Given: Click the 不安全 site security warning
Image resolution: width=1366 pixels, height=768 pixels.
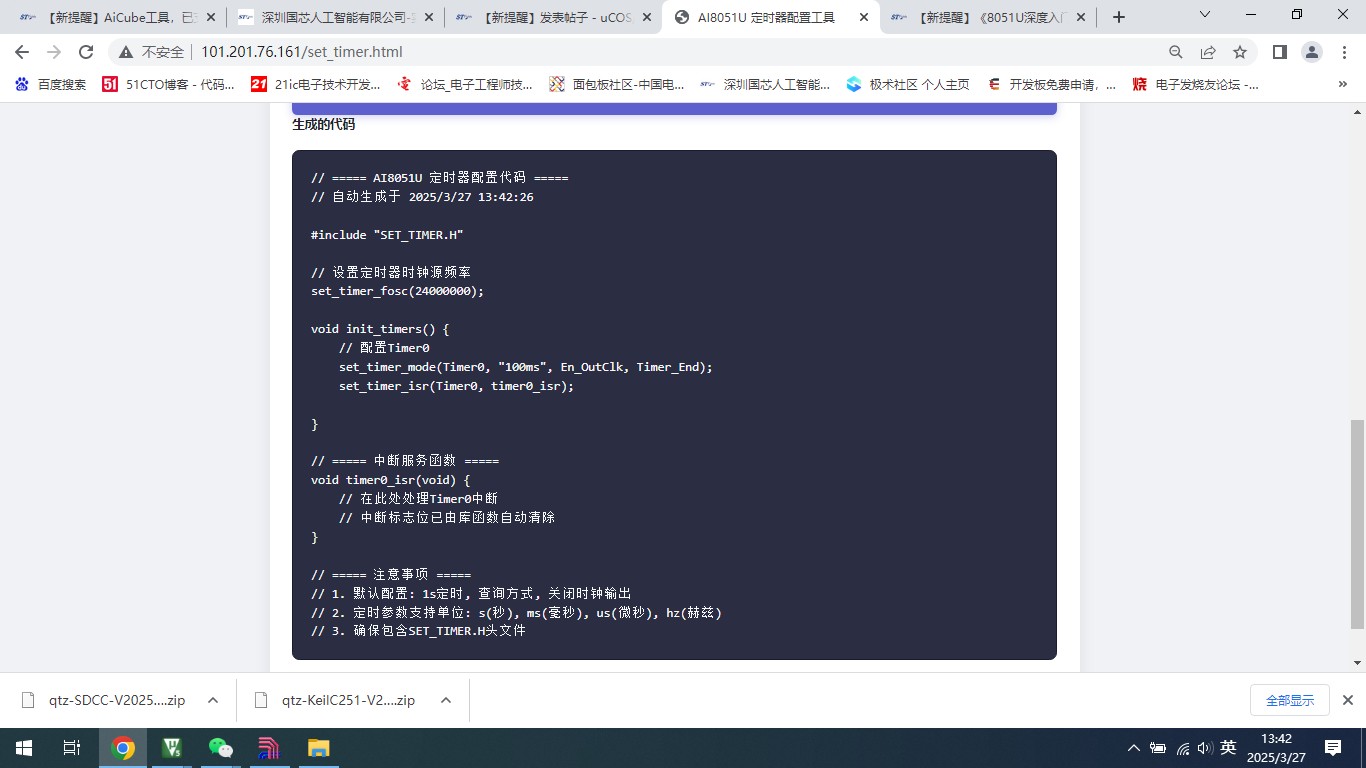Looking at the screenshot, I should [x=152, y=52].
